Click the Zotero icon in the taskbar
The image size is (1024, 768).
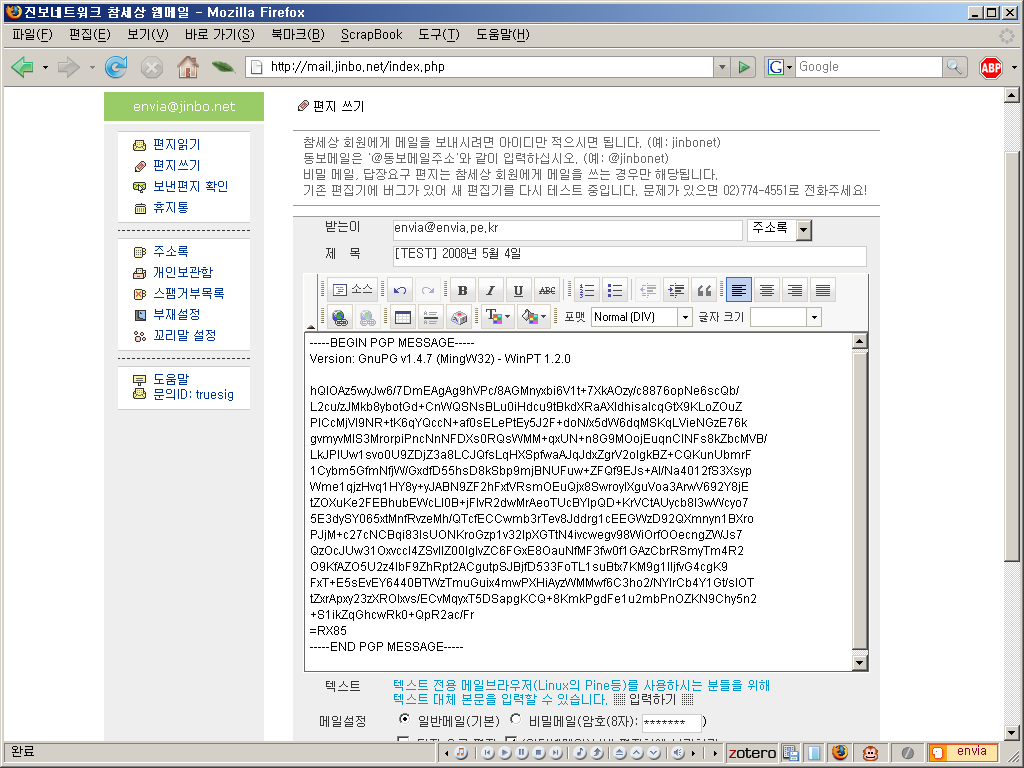point(752,752)
